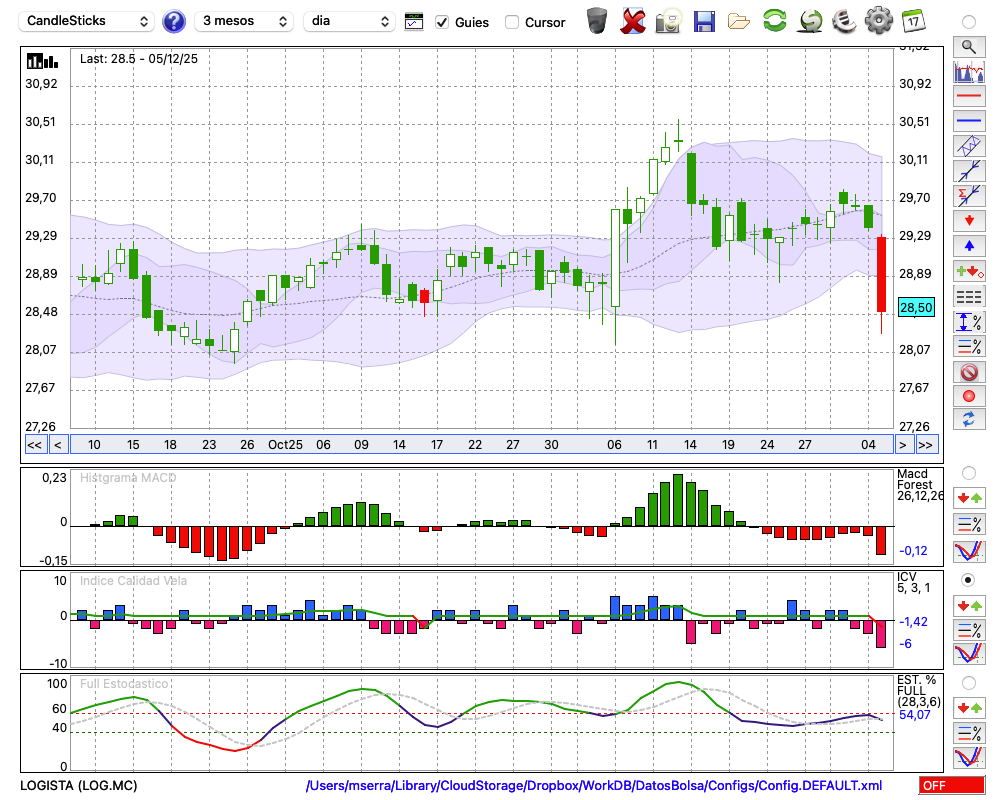Click the euro currency icon

[844, 20]
